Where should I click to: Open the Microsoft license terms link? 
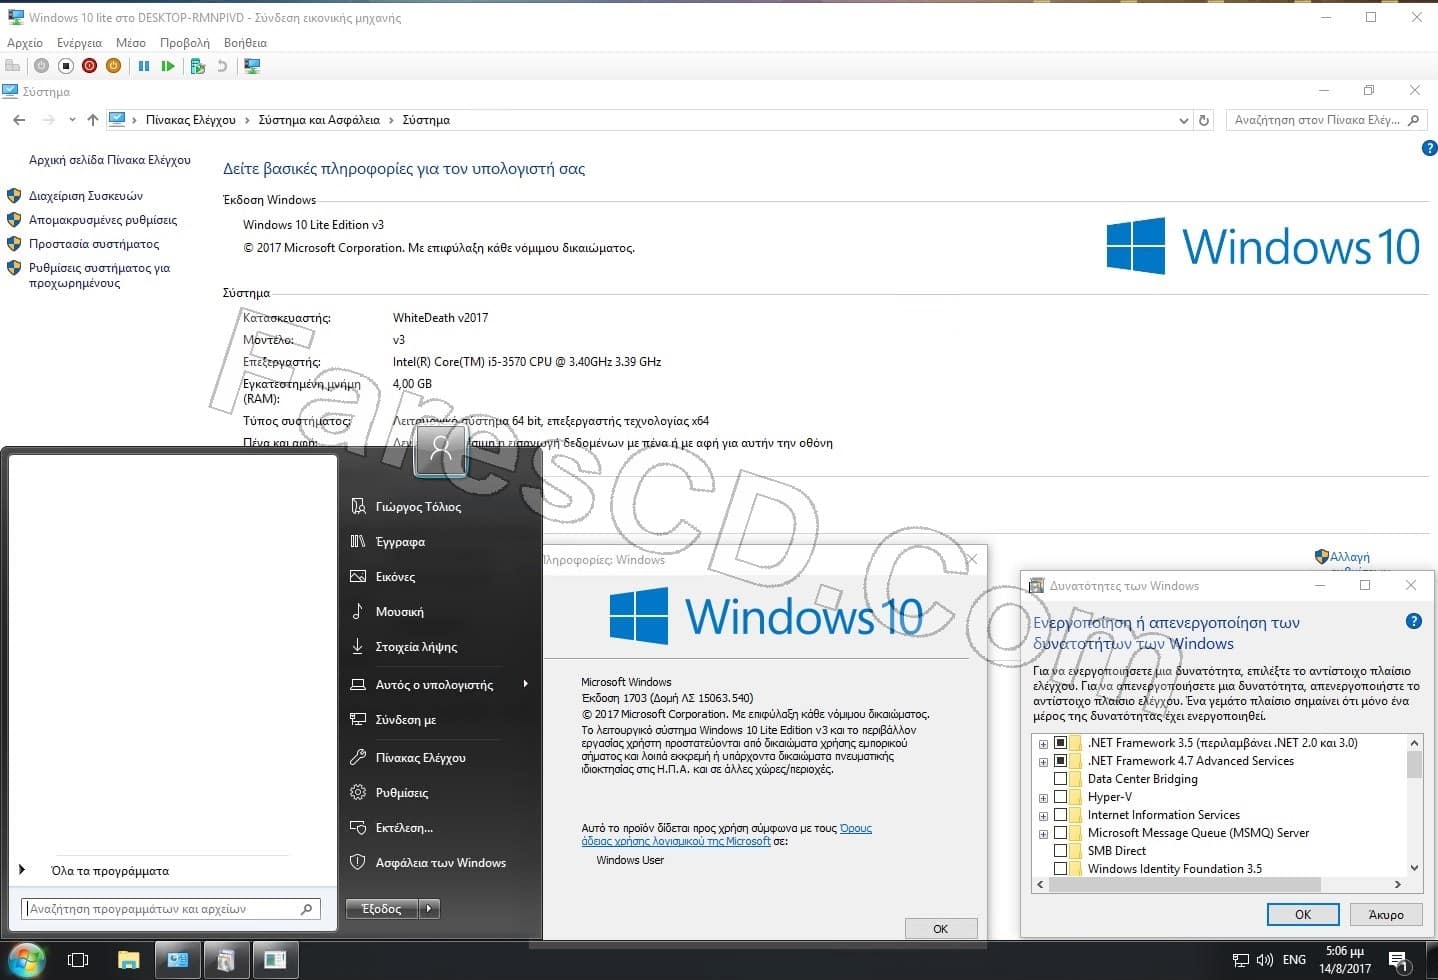[726, 835]
